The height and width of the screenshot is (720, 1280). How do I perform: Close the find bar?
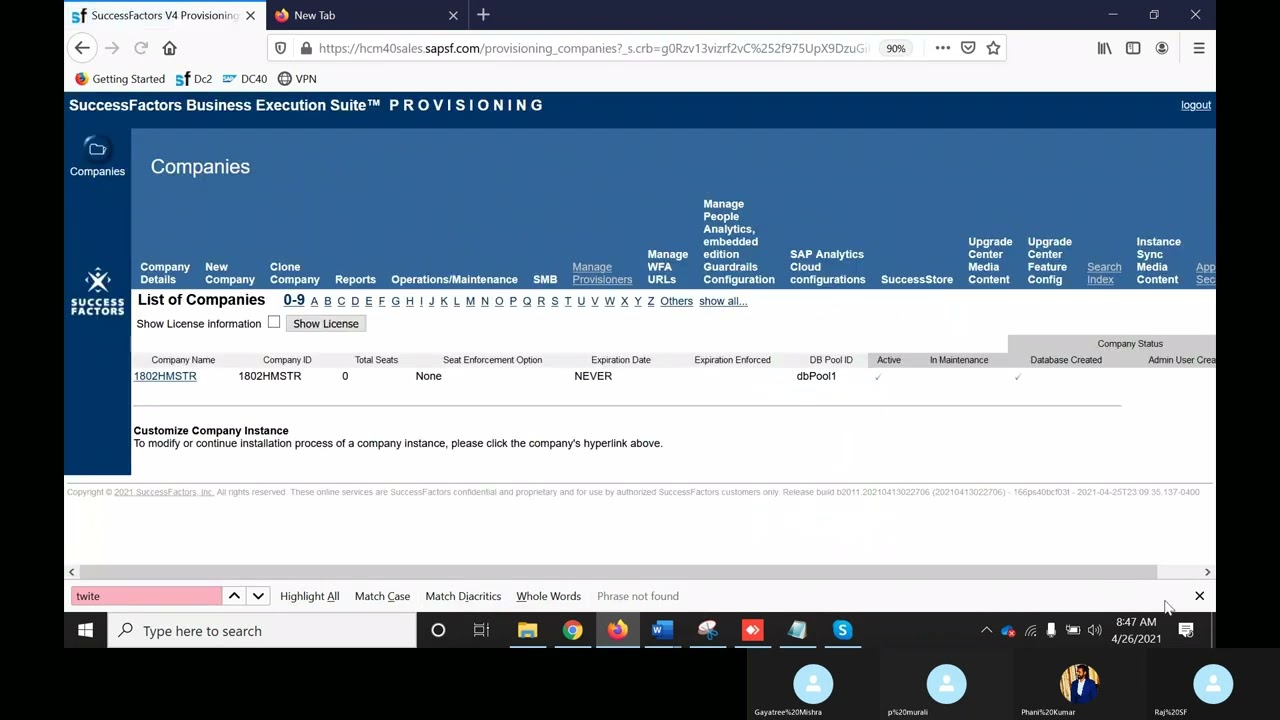[x=1199, y=596]
